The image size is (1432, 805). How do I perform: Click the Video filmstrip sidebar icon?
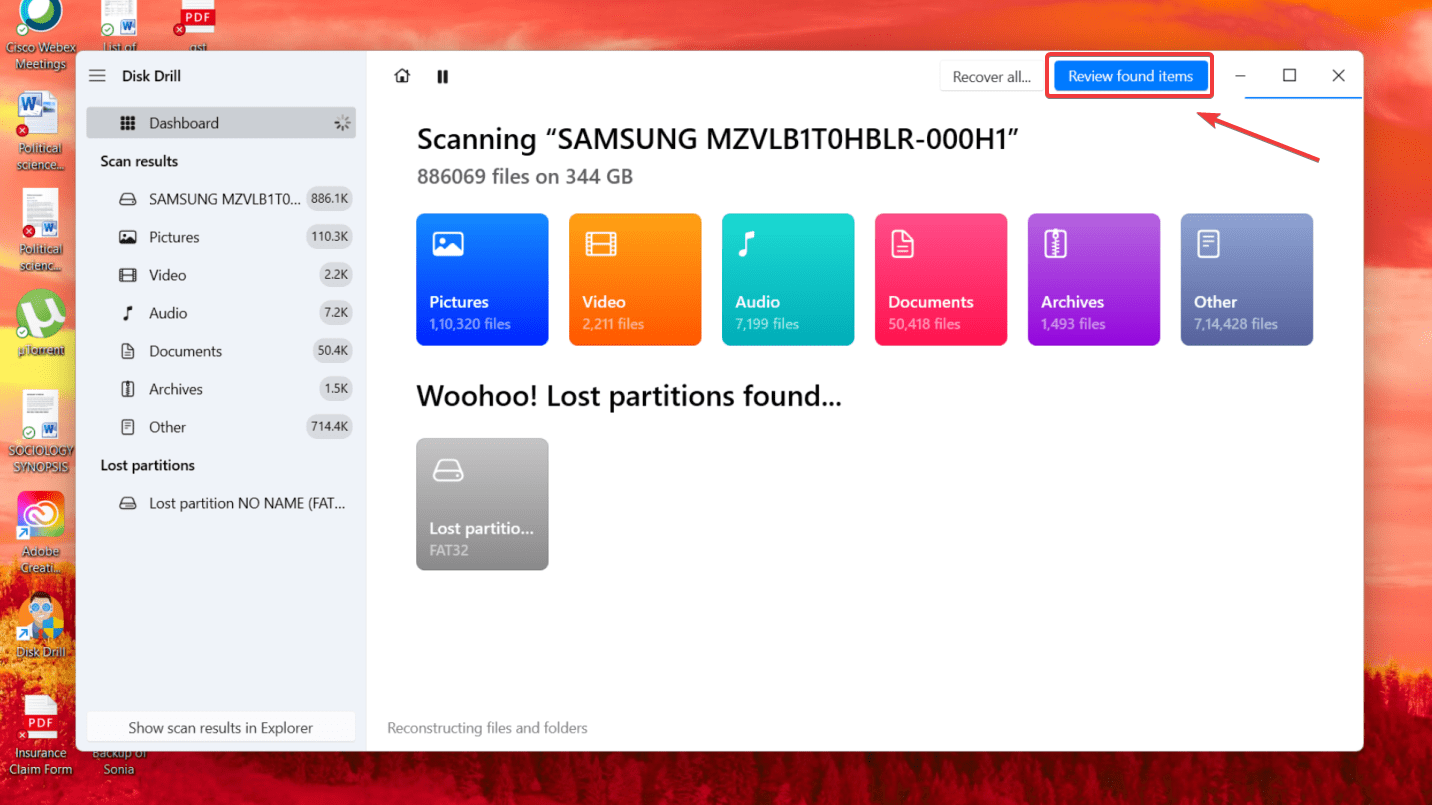(x=128, y=275)
